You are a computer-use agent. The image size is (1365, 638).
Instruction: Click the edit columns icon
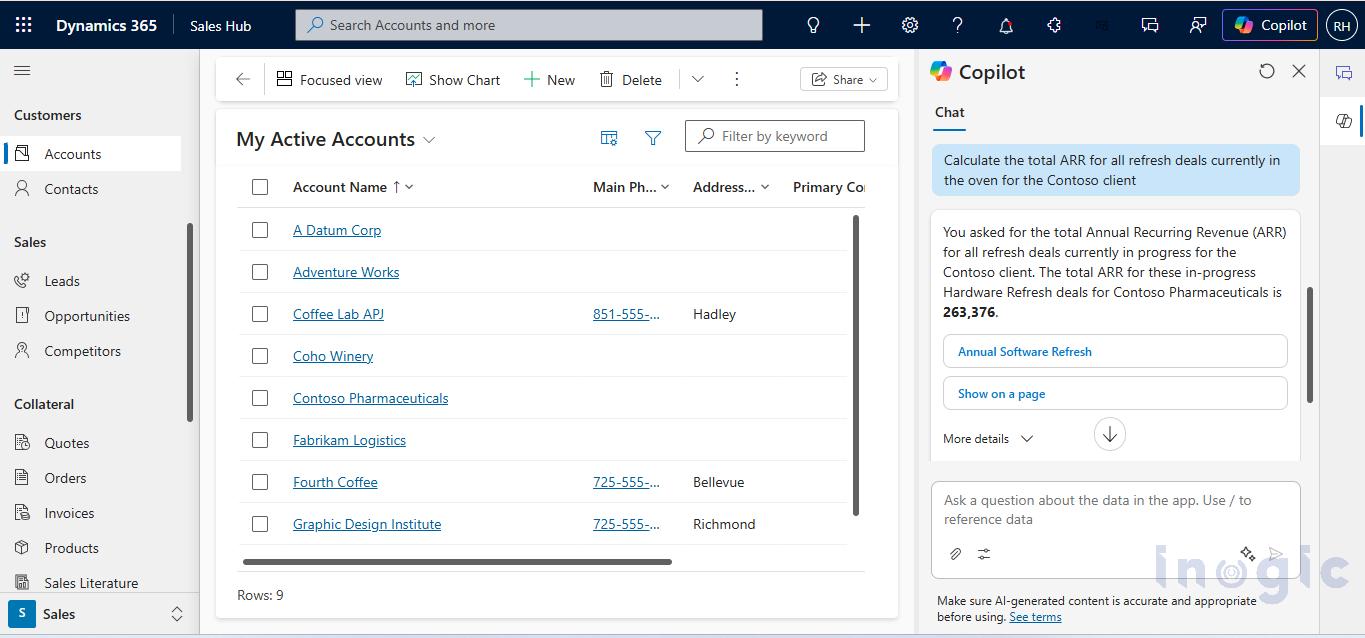pyautogui.click(x=608, y=138)
